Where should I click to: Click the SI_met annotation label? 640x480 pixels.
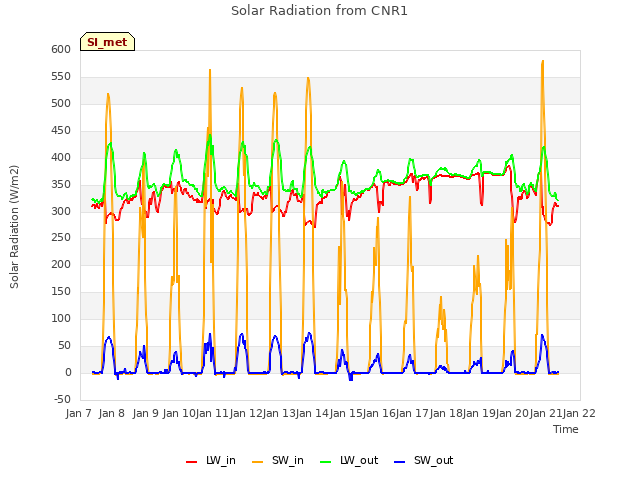click(107, 42)
